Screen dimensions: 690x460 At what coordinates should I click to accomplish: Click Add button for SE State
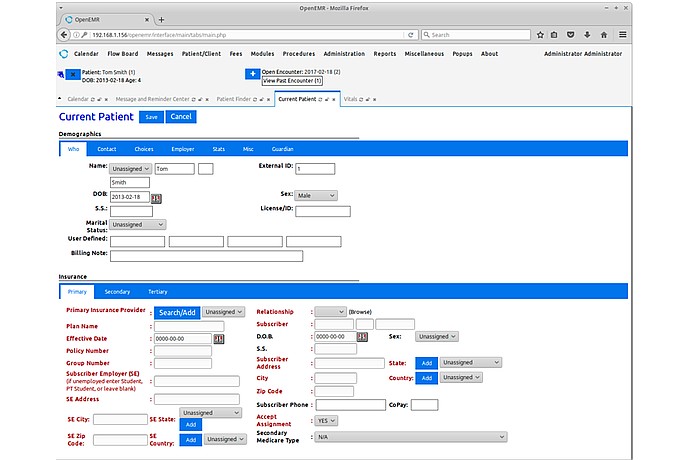(x=191, y=425)
